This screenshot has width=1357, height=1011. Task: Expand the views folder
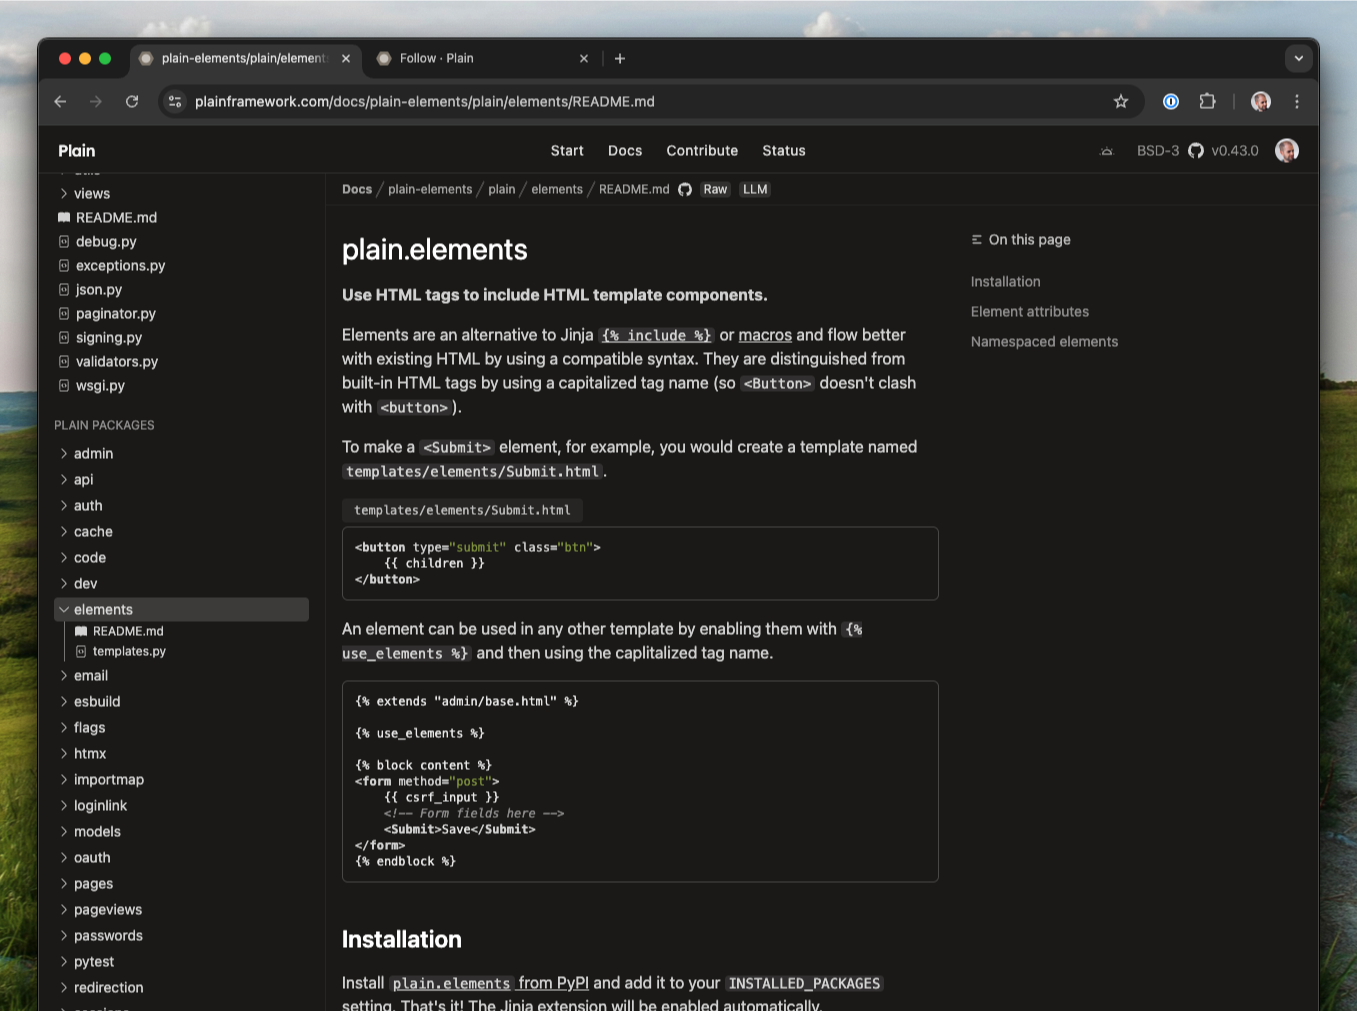coord(92,193)
